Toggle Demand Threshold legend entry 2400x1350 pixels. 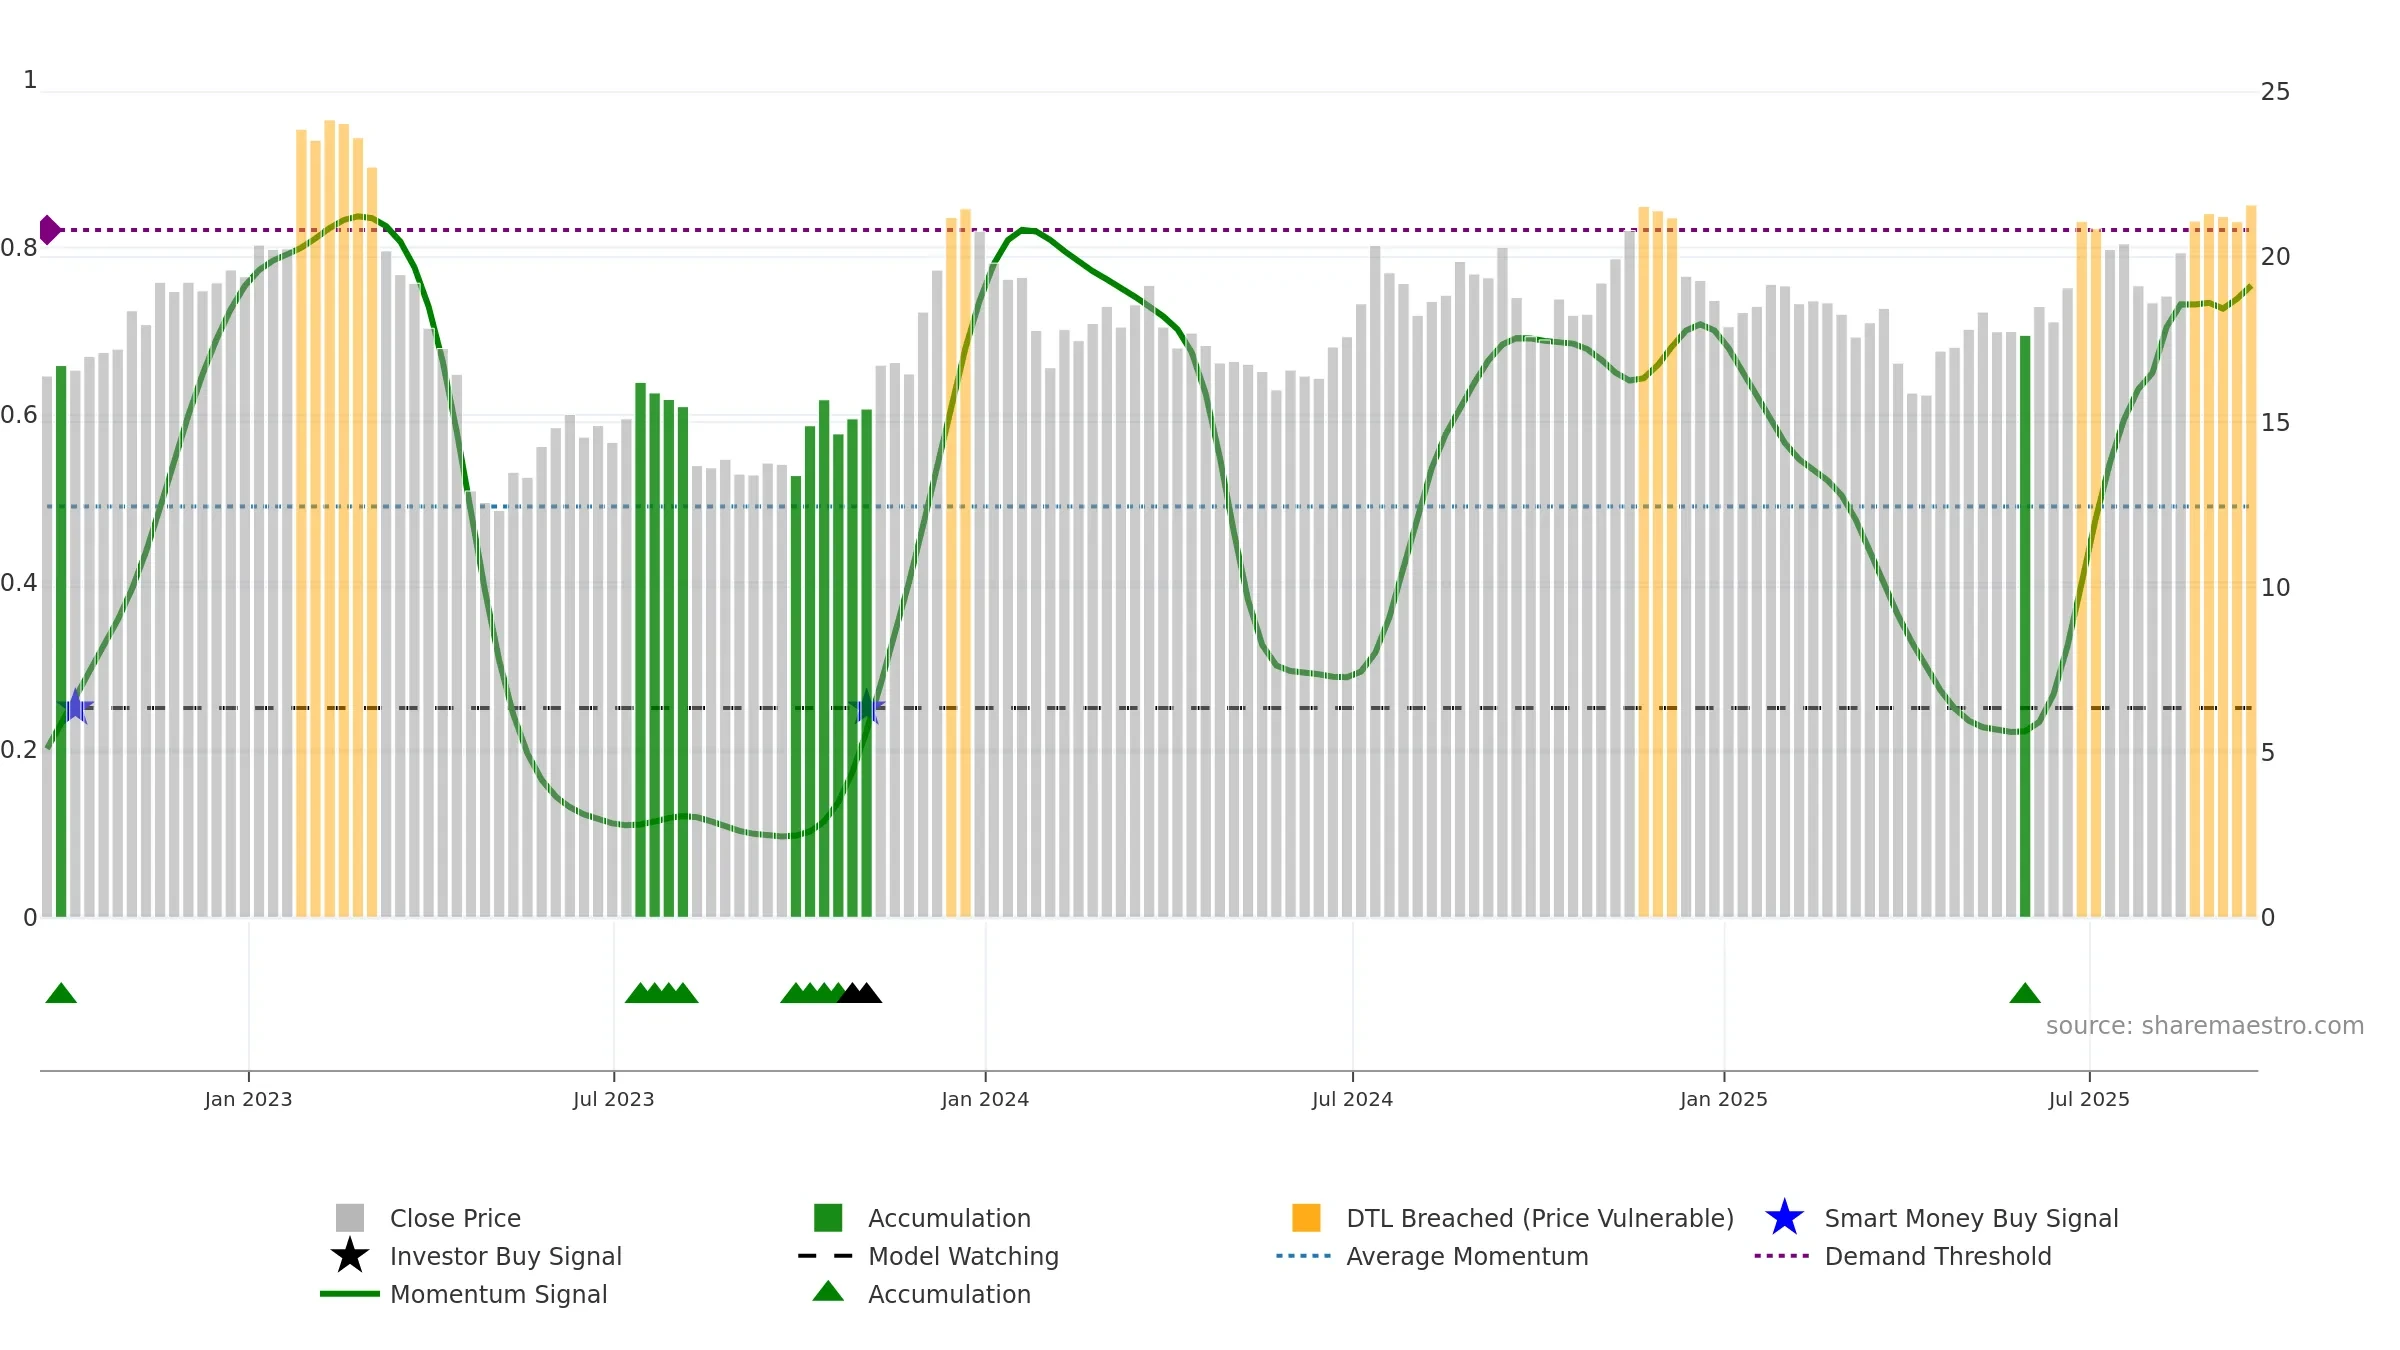pyautogui.click(x=1903, y=1256)
